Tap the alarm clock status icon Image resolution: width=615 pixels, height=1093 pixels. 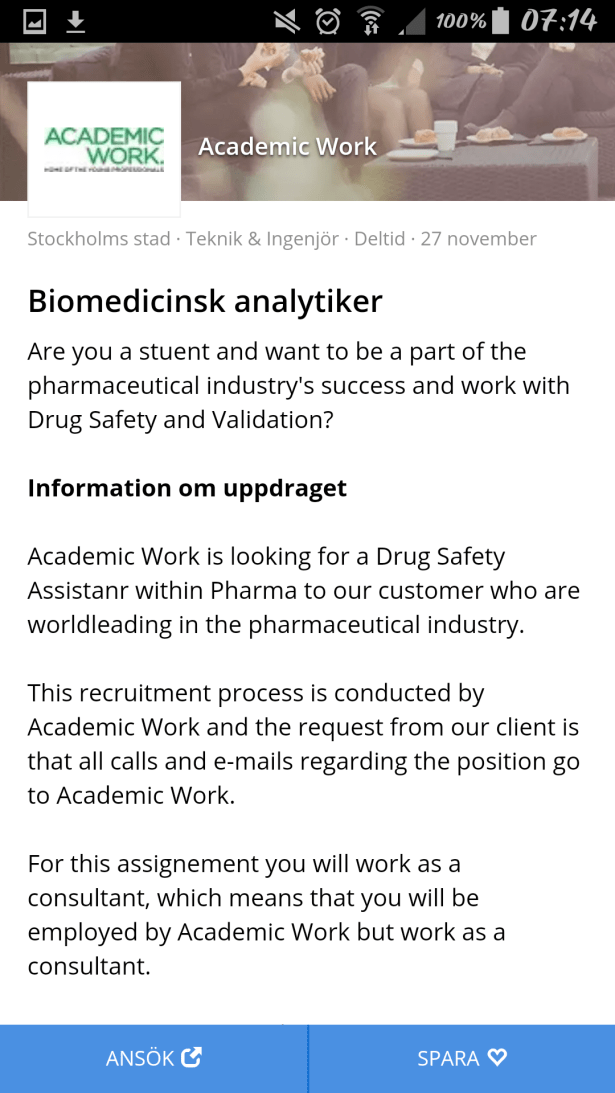click(x=327, y=21)
